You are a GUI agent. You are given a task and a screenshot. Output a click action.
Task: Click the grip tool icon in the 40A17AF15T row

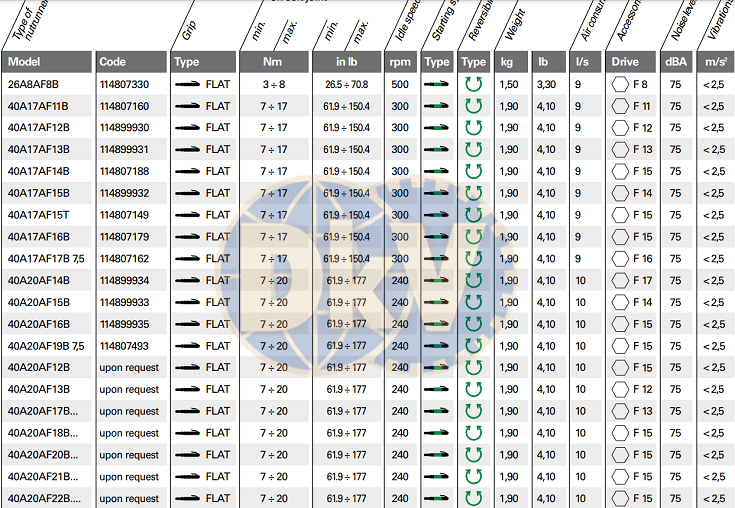point(187,215)
